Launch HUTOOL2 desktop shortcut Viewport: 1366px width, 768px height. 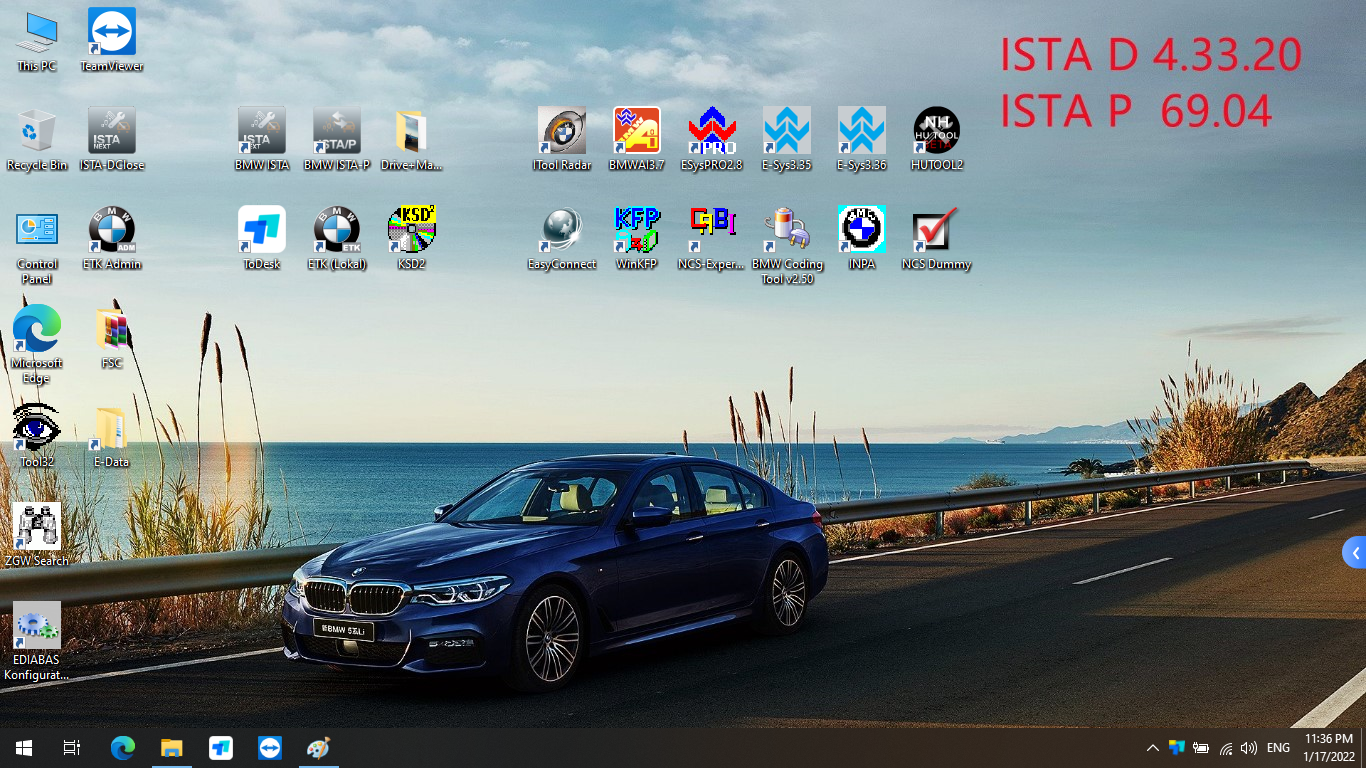pyautogui.click(x=937, y=139)
